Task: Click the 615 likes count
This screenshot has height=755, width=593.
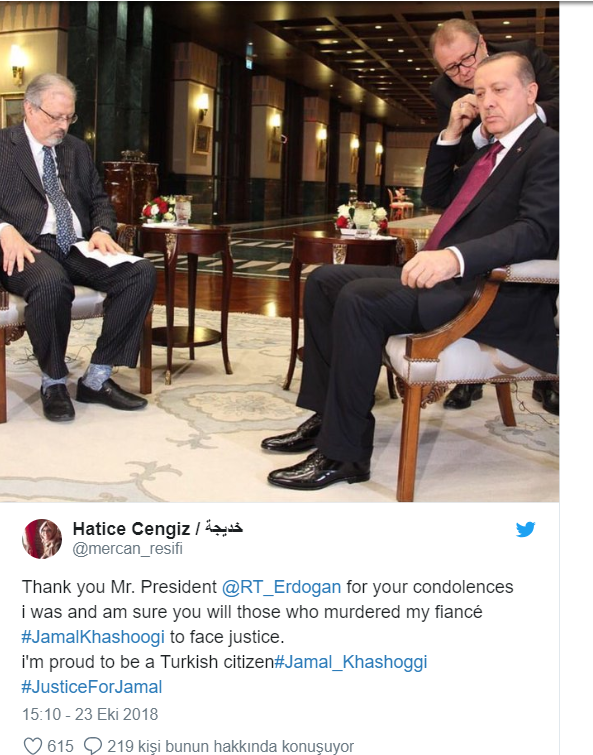Action: click(60, 746)
